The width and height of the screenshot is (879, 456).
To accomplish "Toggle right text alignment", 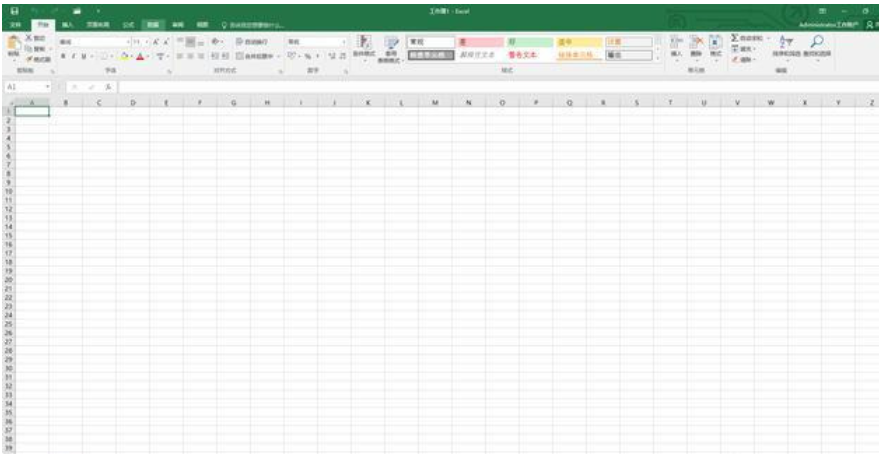I will click(201, 56).
